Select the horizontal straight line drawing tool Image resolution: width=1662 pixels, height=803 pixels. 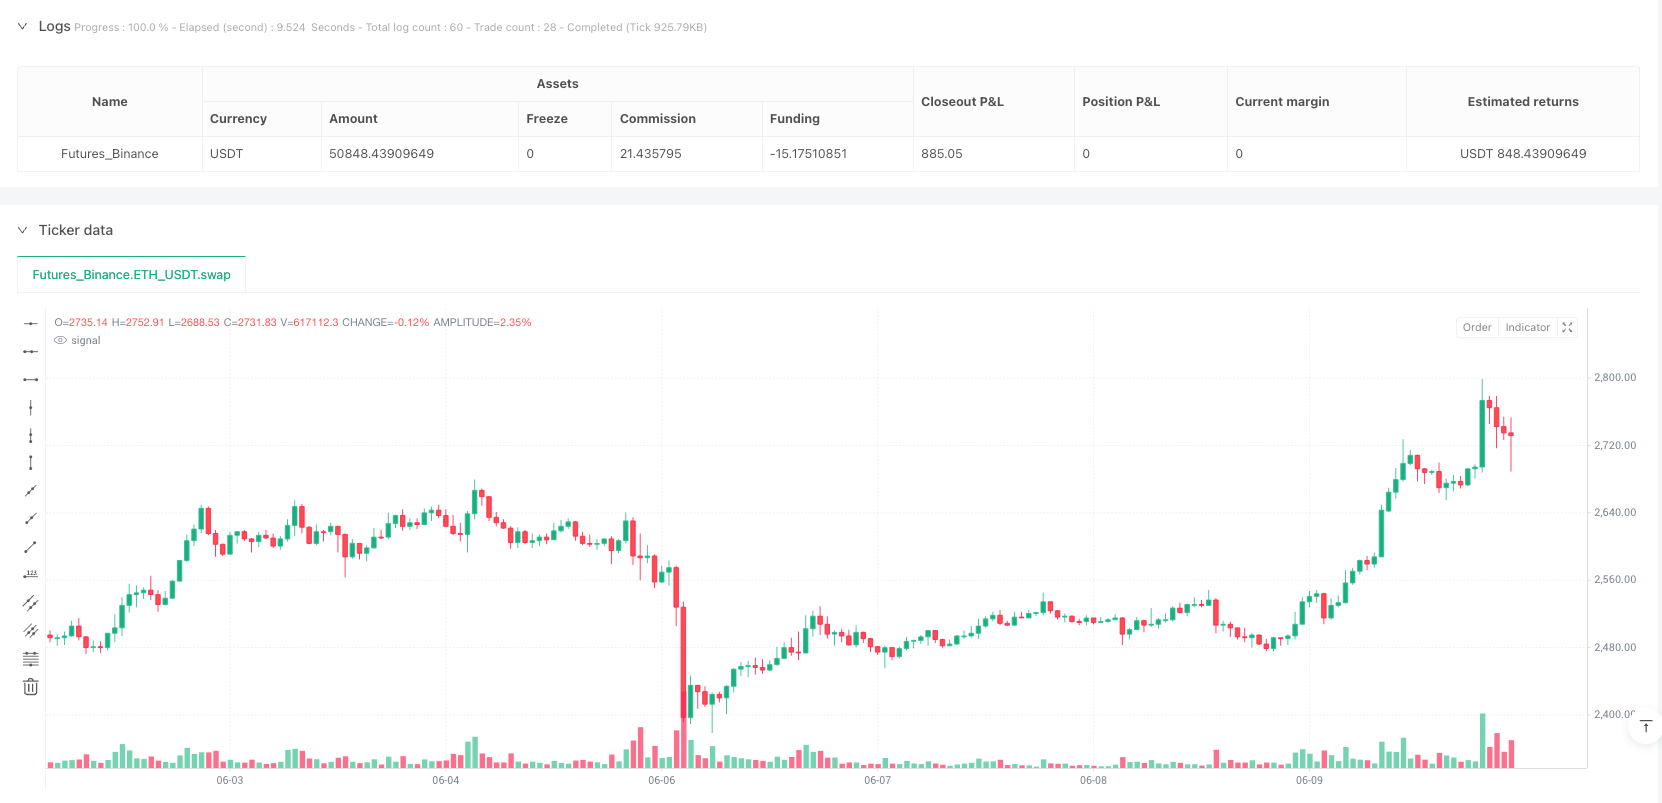click(31, 323)
